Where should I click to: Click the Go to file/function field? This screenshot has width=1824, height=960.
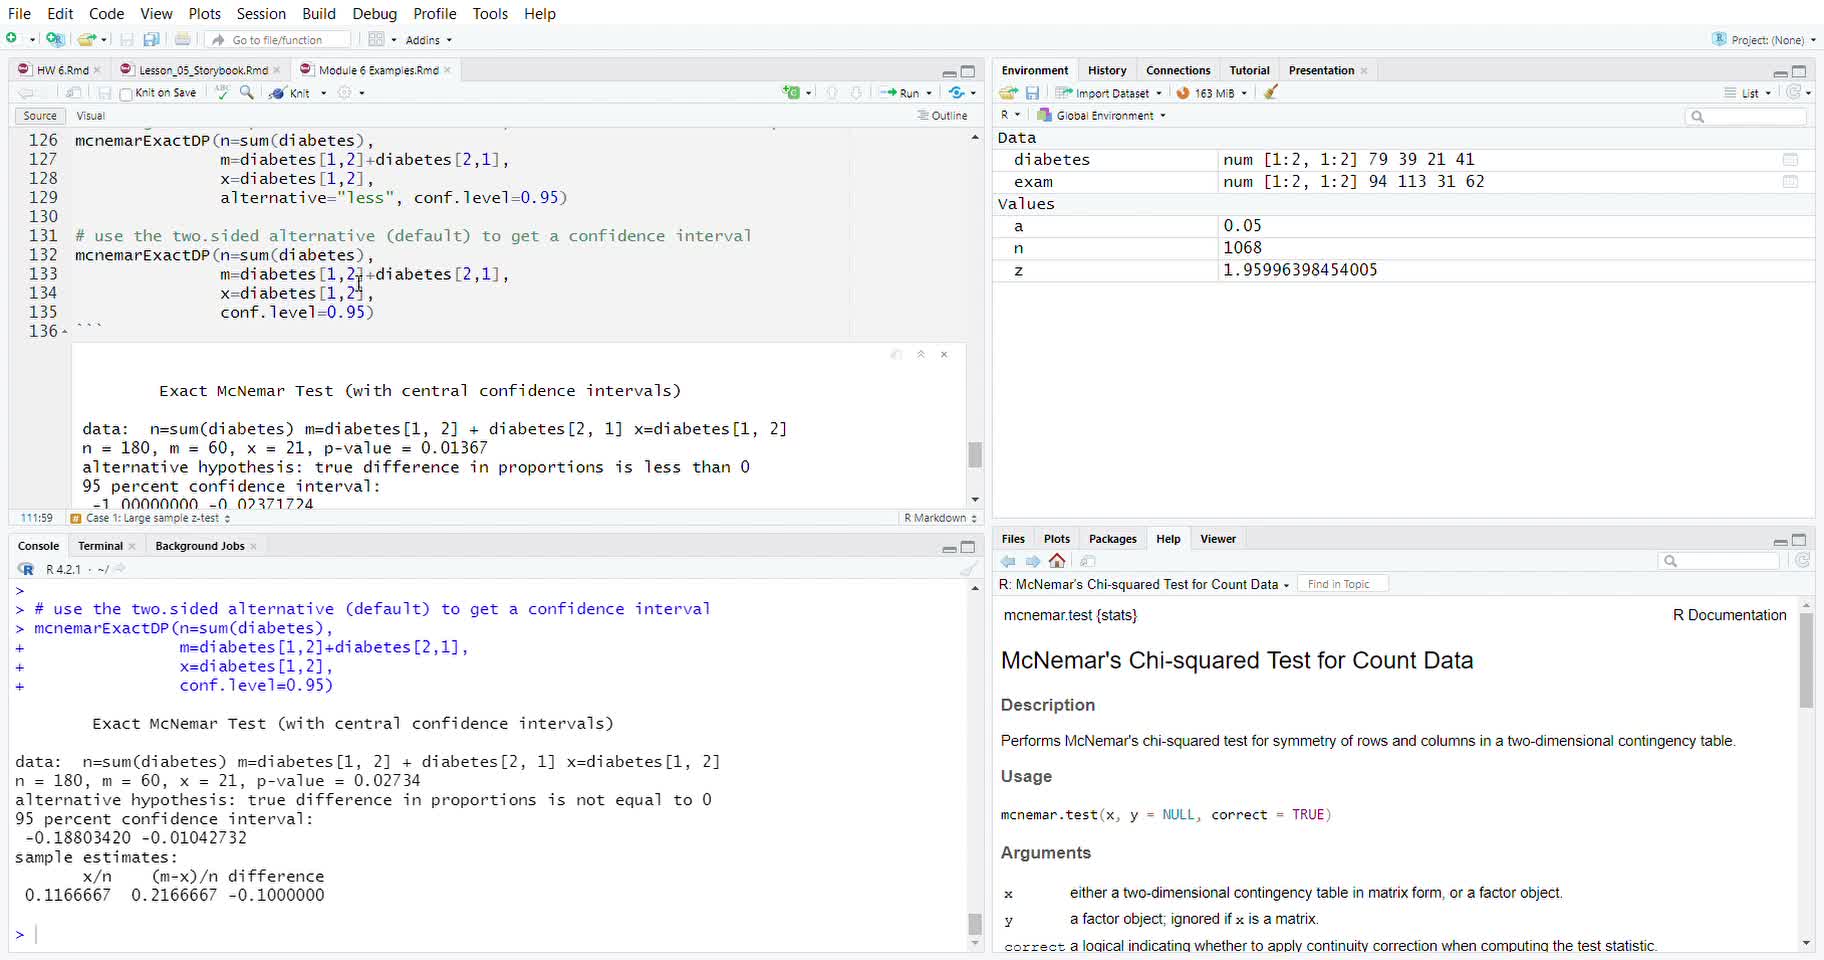click(279, 40)
